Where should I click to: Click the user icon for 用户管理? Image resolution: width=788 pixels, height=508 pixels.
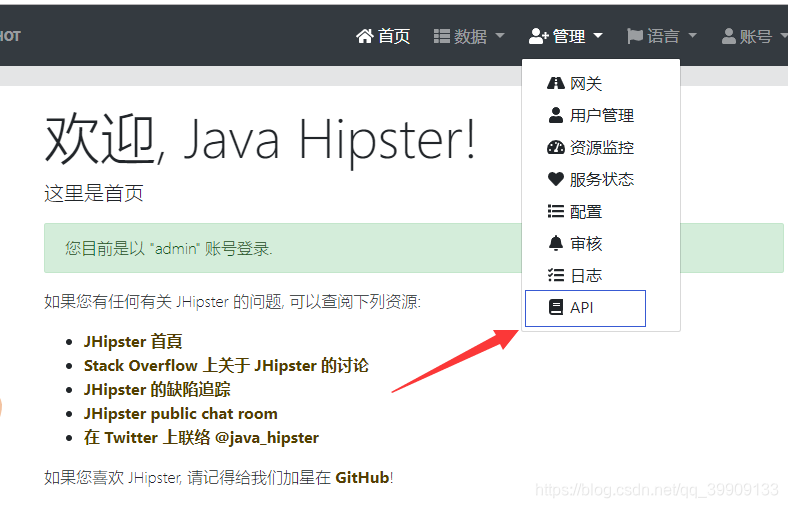pos(556,115)
